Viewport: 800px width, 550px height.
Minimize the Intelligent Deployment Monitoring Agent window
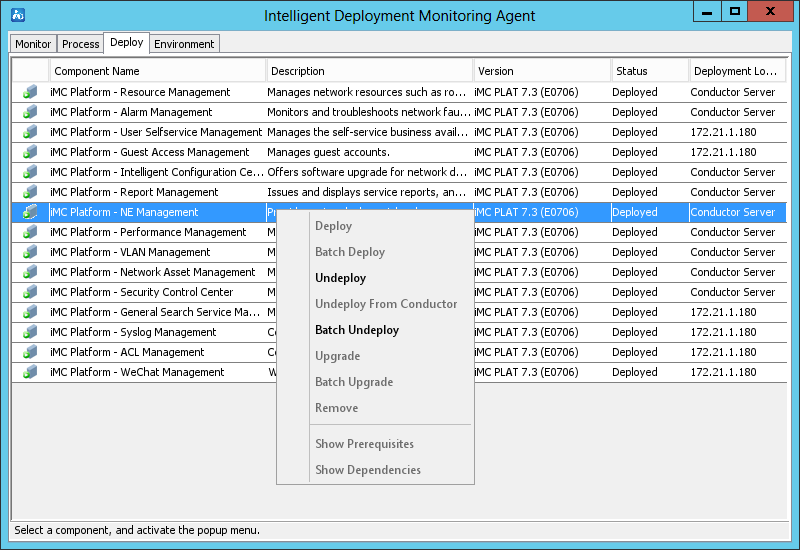click(707, 11)
